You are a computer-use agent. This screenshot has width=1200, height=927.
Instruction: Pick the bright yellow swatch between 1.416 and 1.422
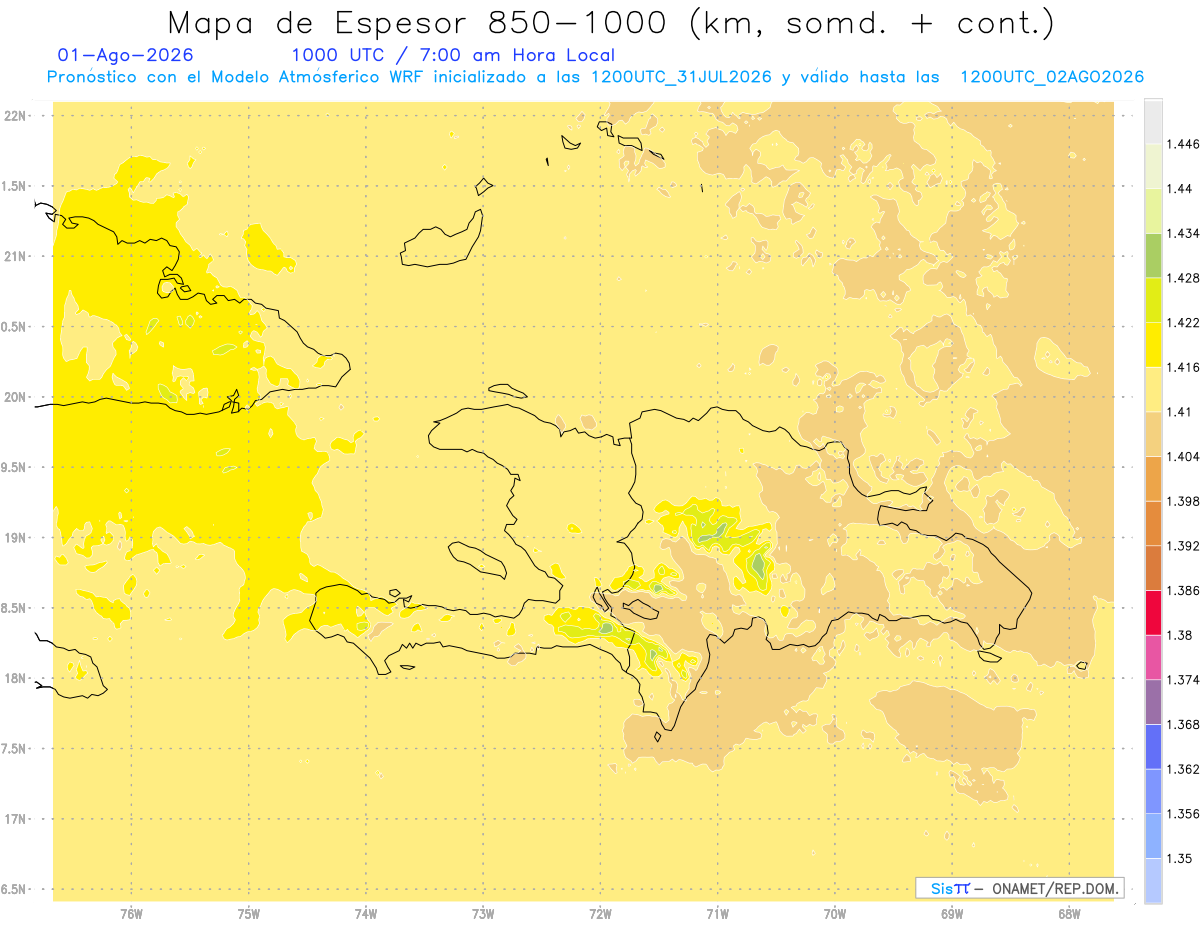click(1153, 344)
